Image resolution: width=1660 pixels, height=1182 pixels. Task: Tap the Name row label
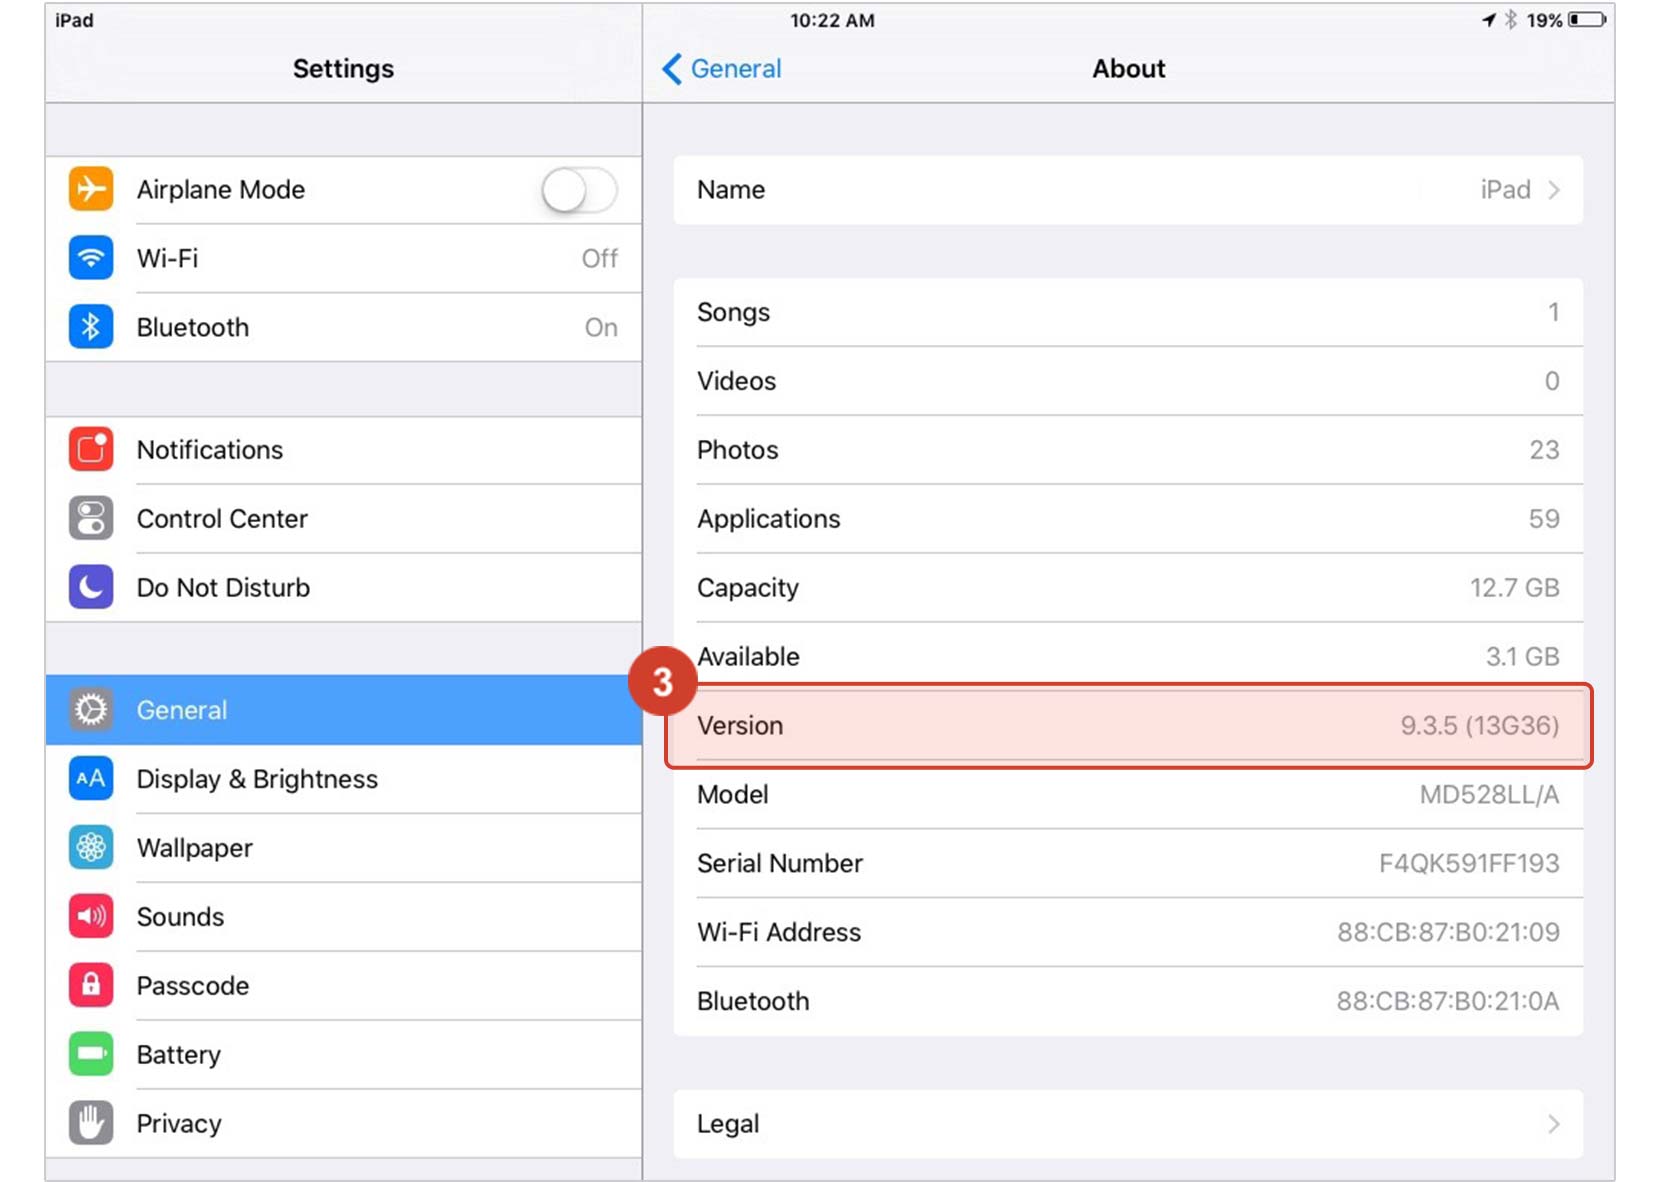point(731,190)
